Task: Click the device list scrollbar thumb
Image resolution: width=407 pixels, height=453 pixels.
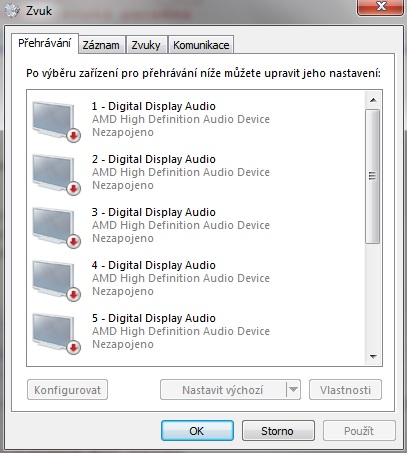Action: click(373, 176)
